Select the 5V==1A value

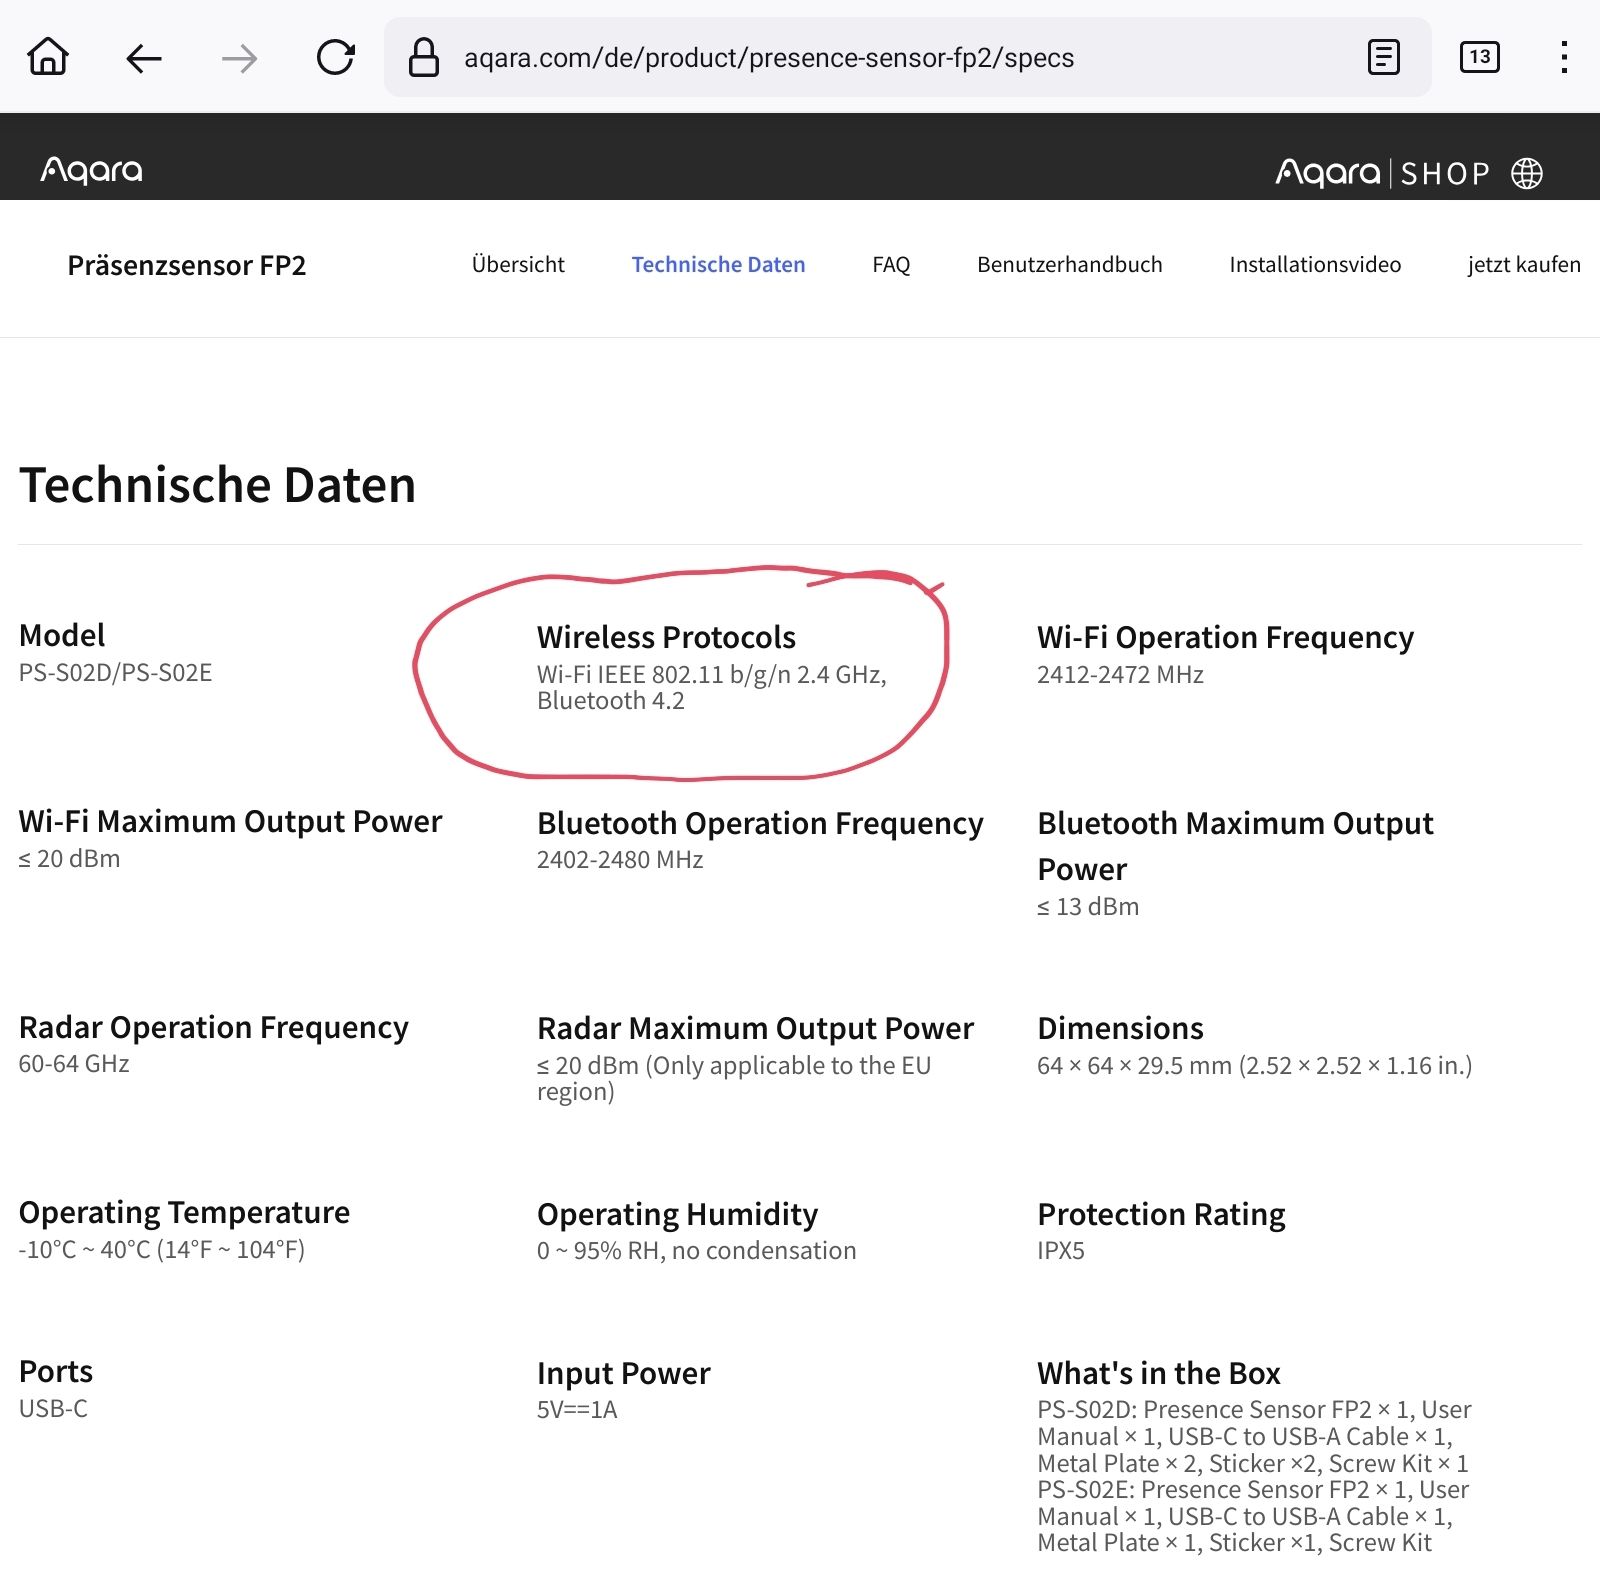tap(577, 1409)
